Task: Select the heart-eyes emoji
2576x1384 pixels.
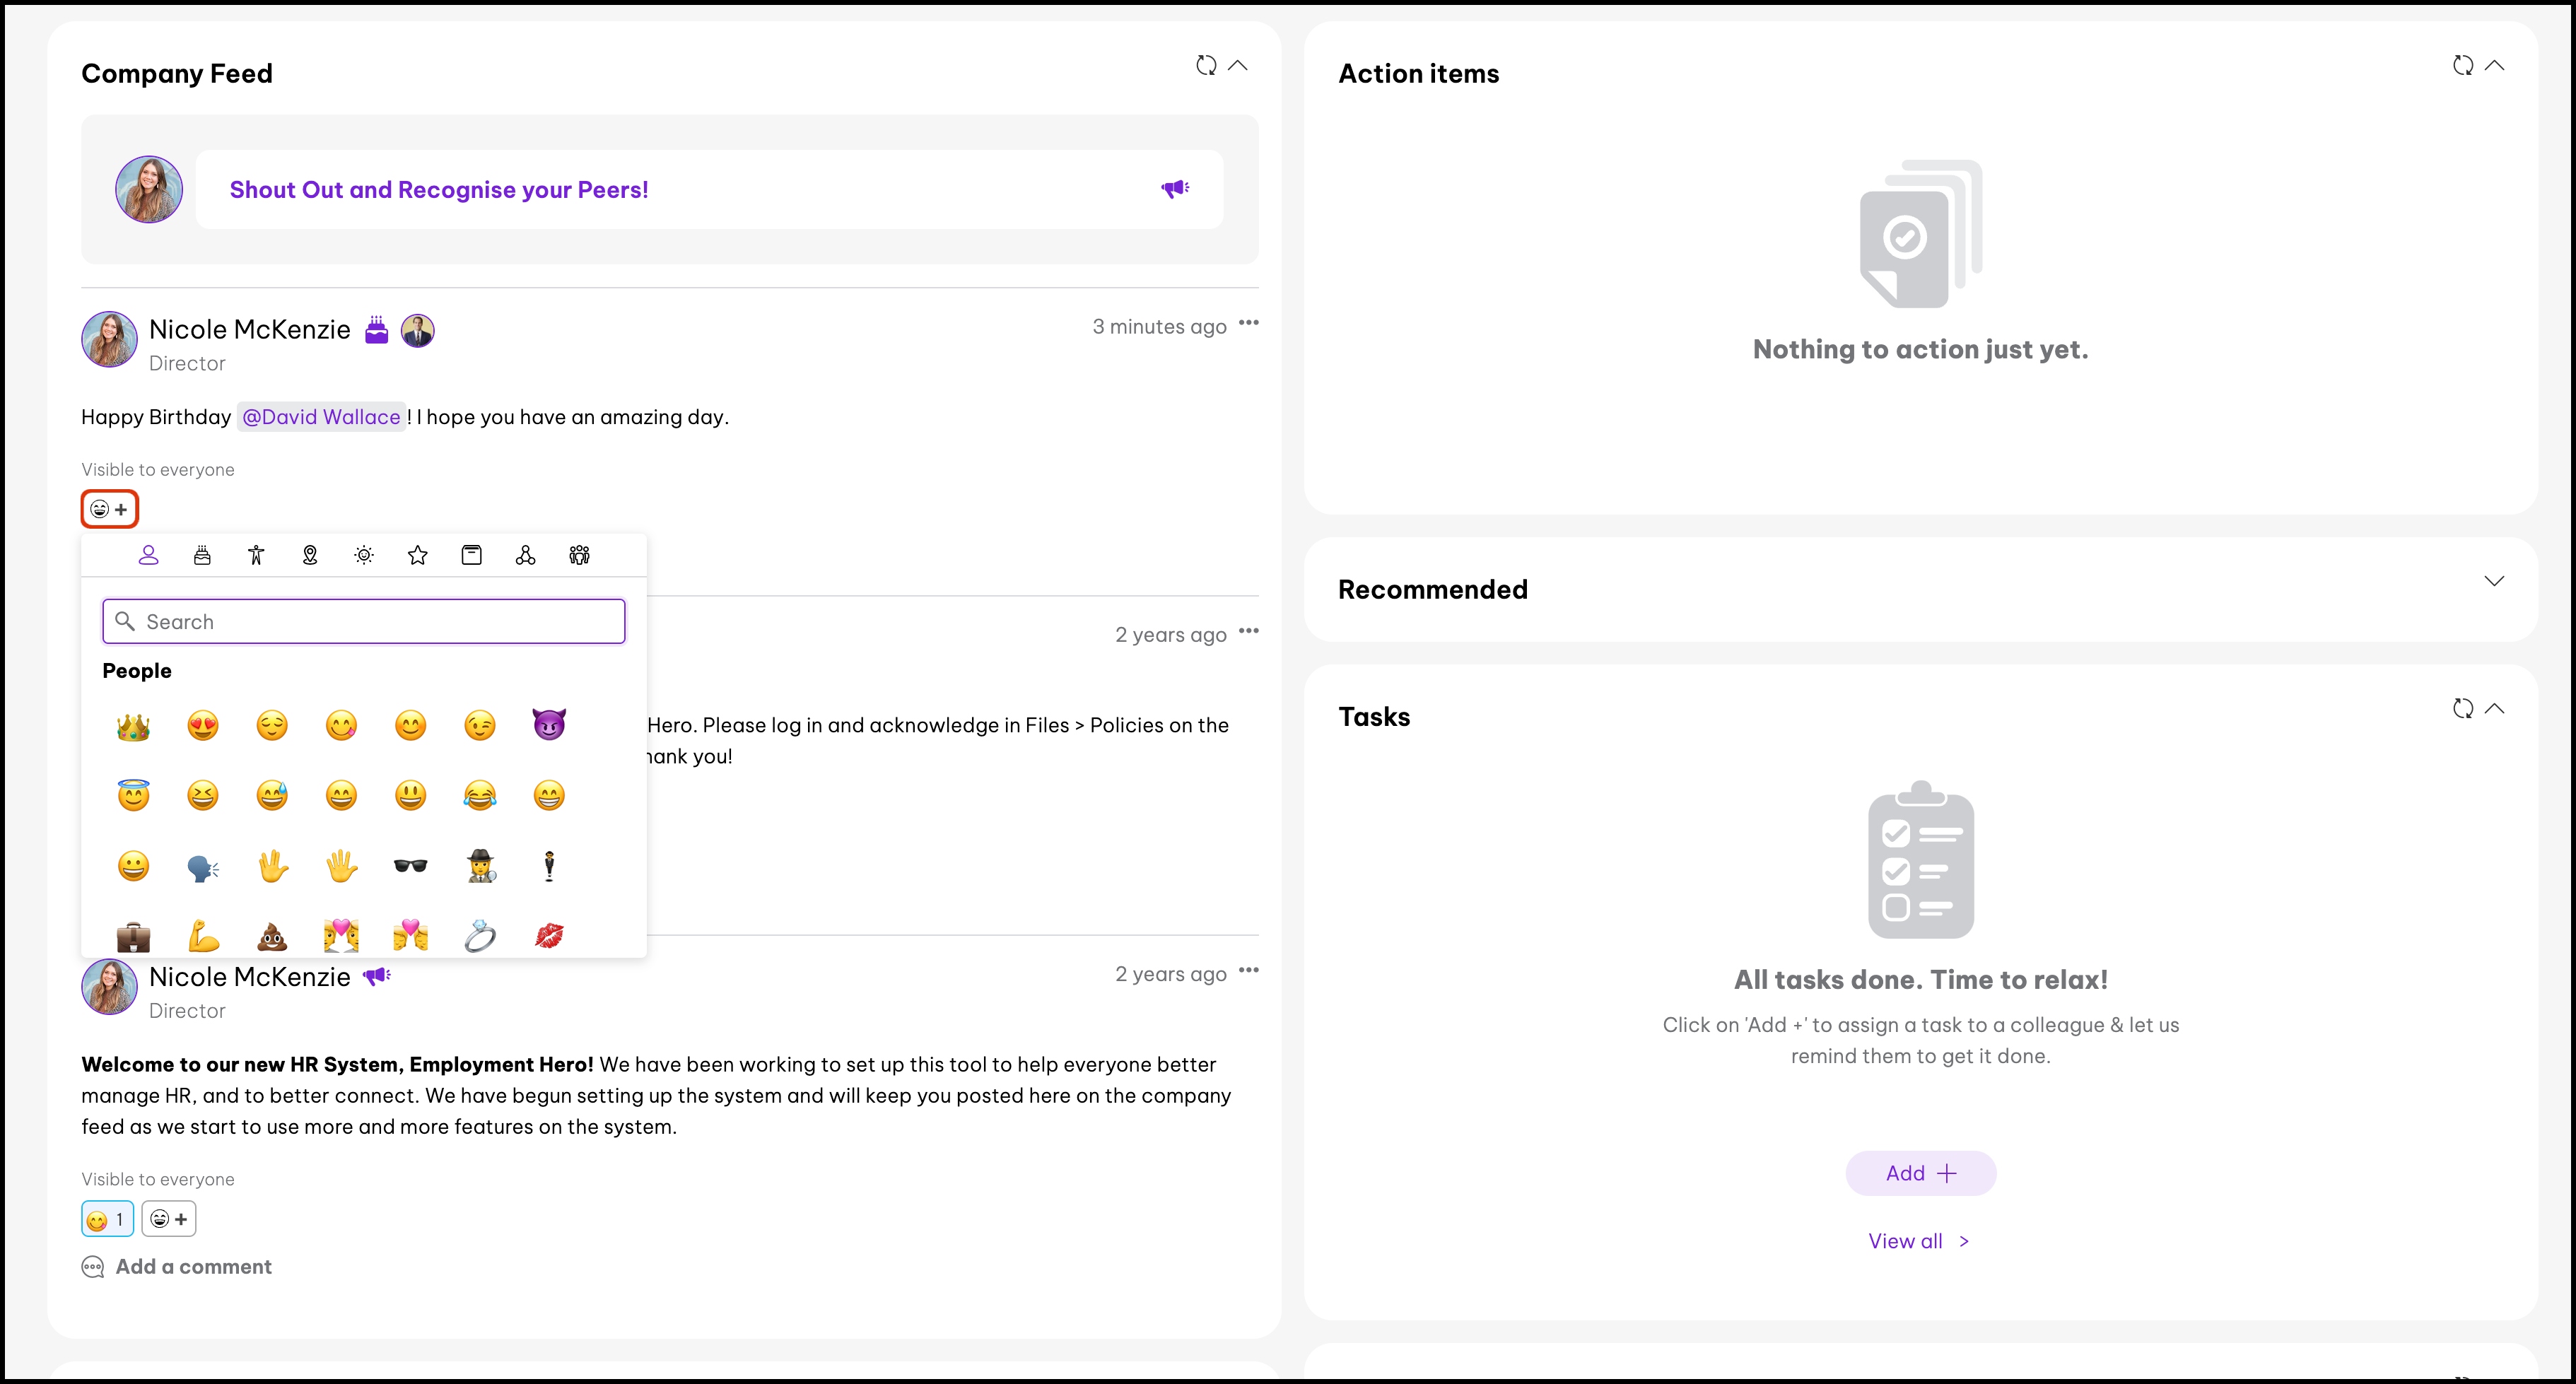Action: (203, 725)
